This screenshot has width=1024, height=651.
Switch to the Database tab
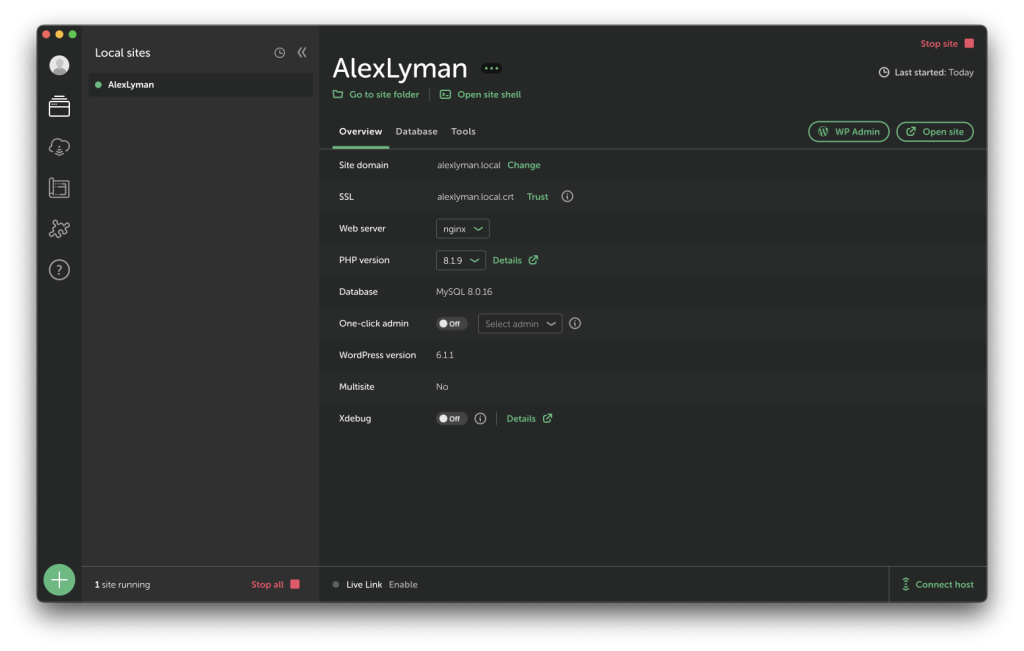(416, 132)
